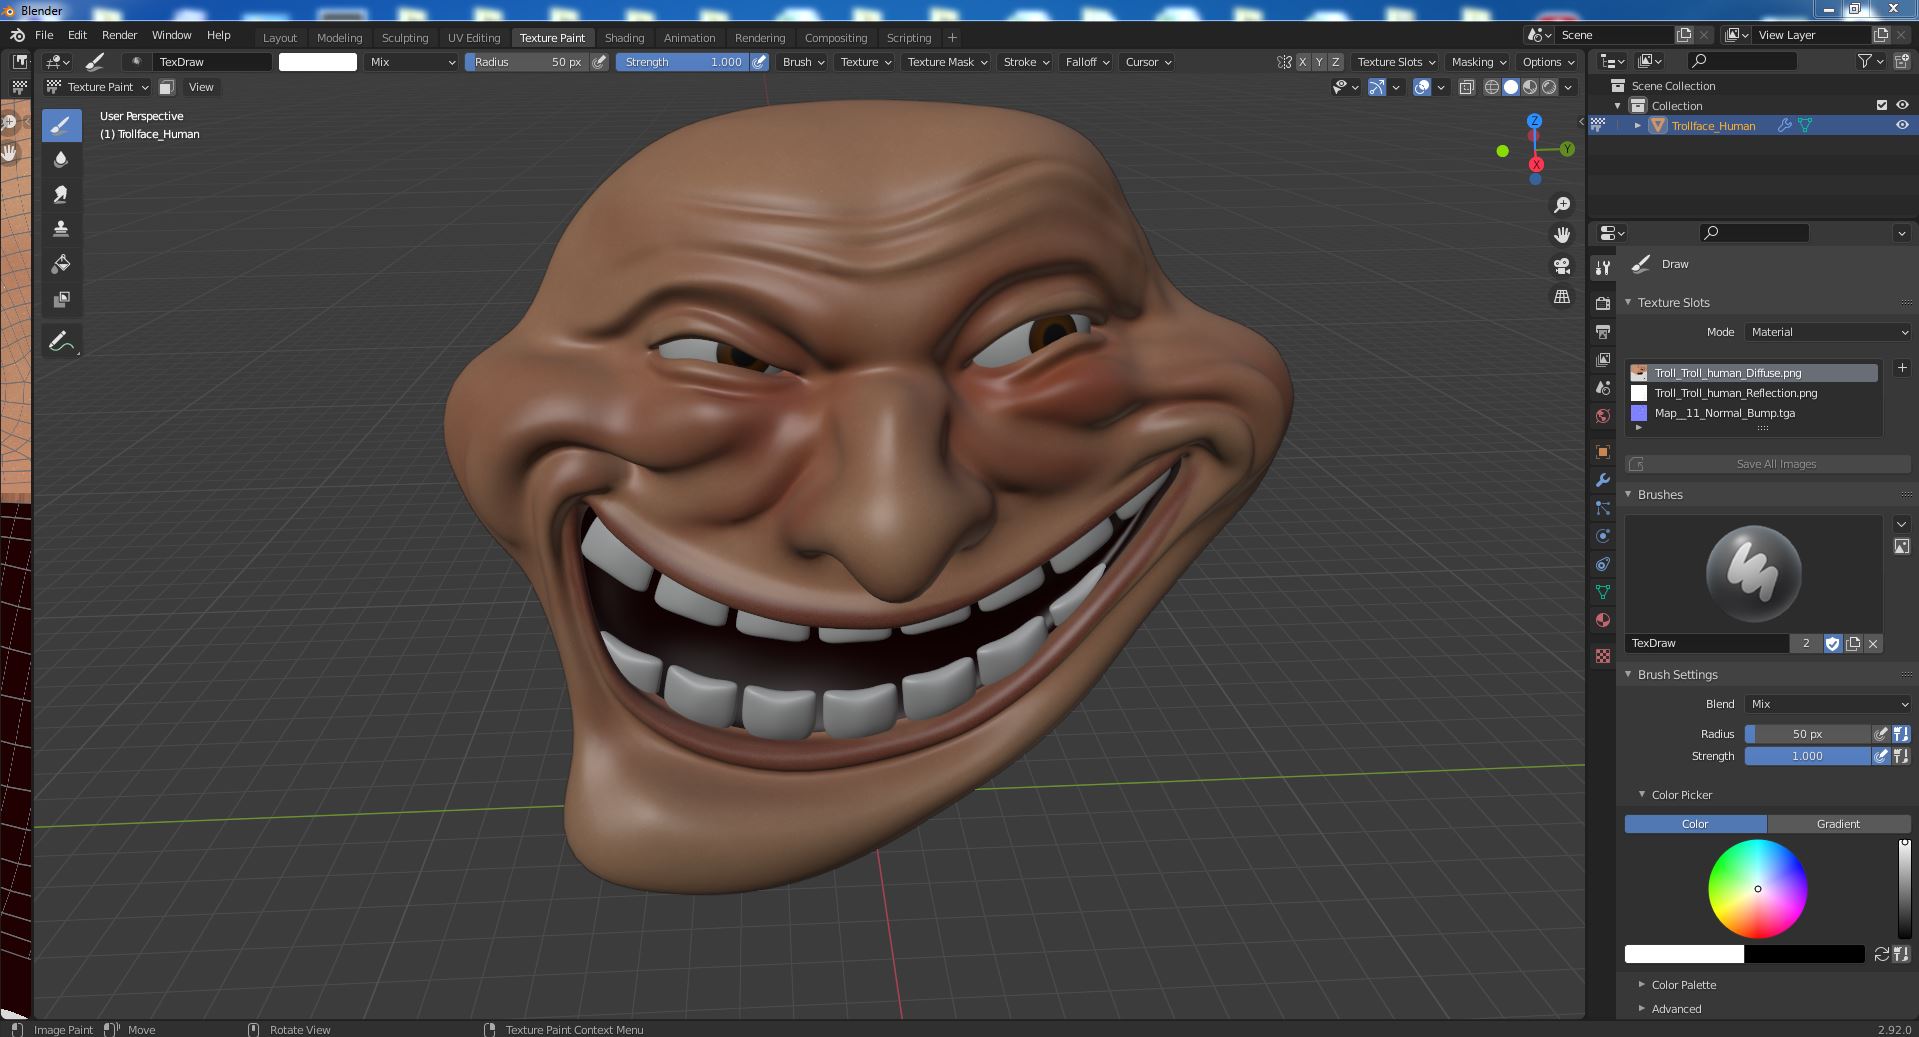Uncheck the Collection exclude checkbox
The width and height of the screenshot is (1919, 1037).
(x=1882, y=105)
